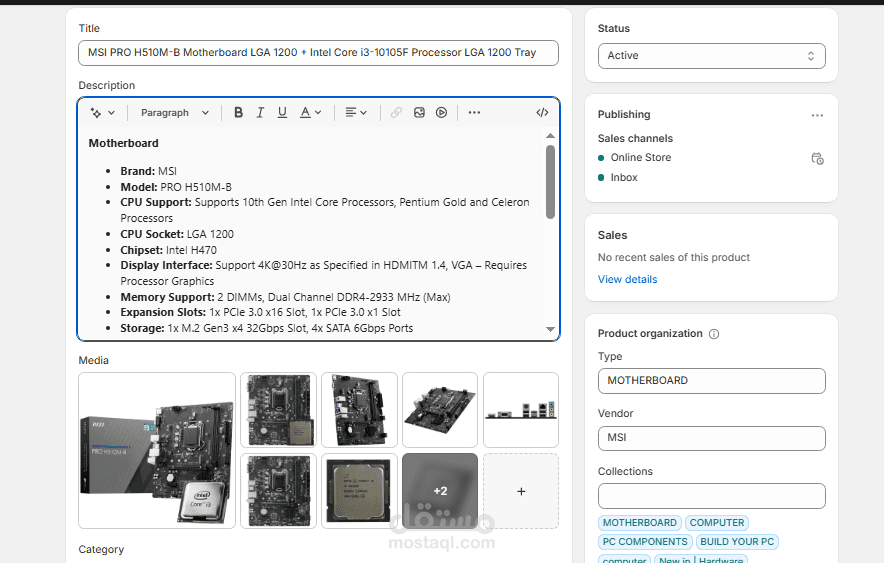Select the angled motherboard perspective thumbnail
Viewport: 884px width, 563px height.
coord(440,410)
